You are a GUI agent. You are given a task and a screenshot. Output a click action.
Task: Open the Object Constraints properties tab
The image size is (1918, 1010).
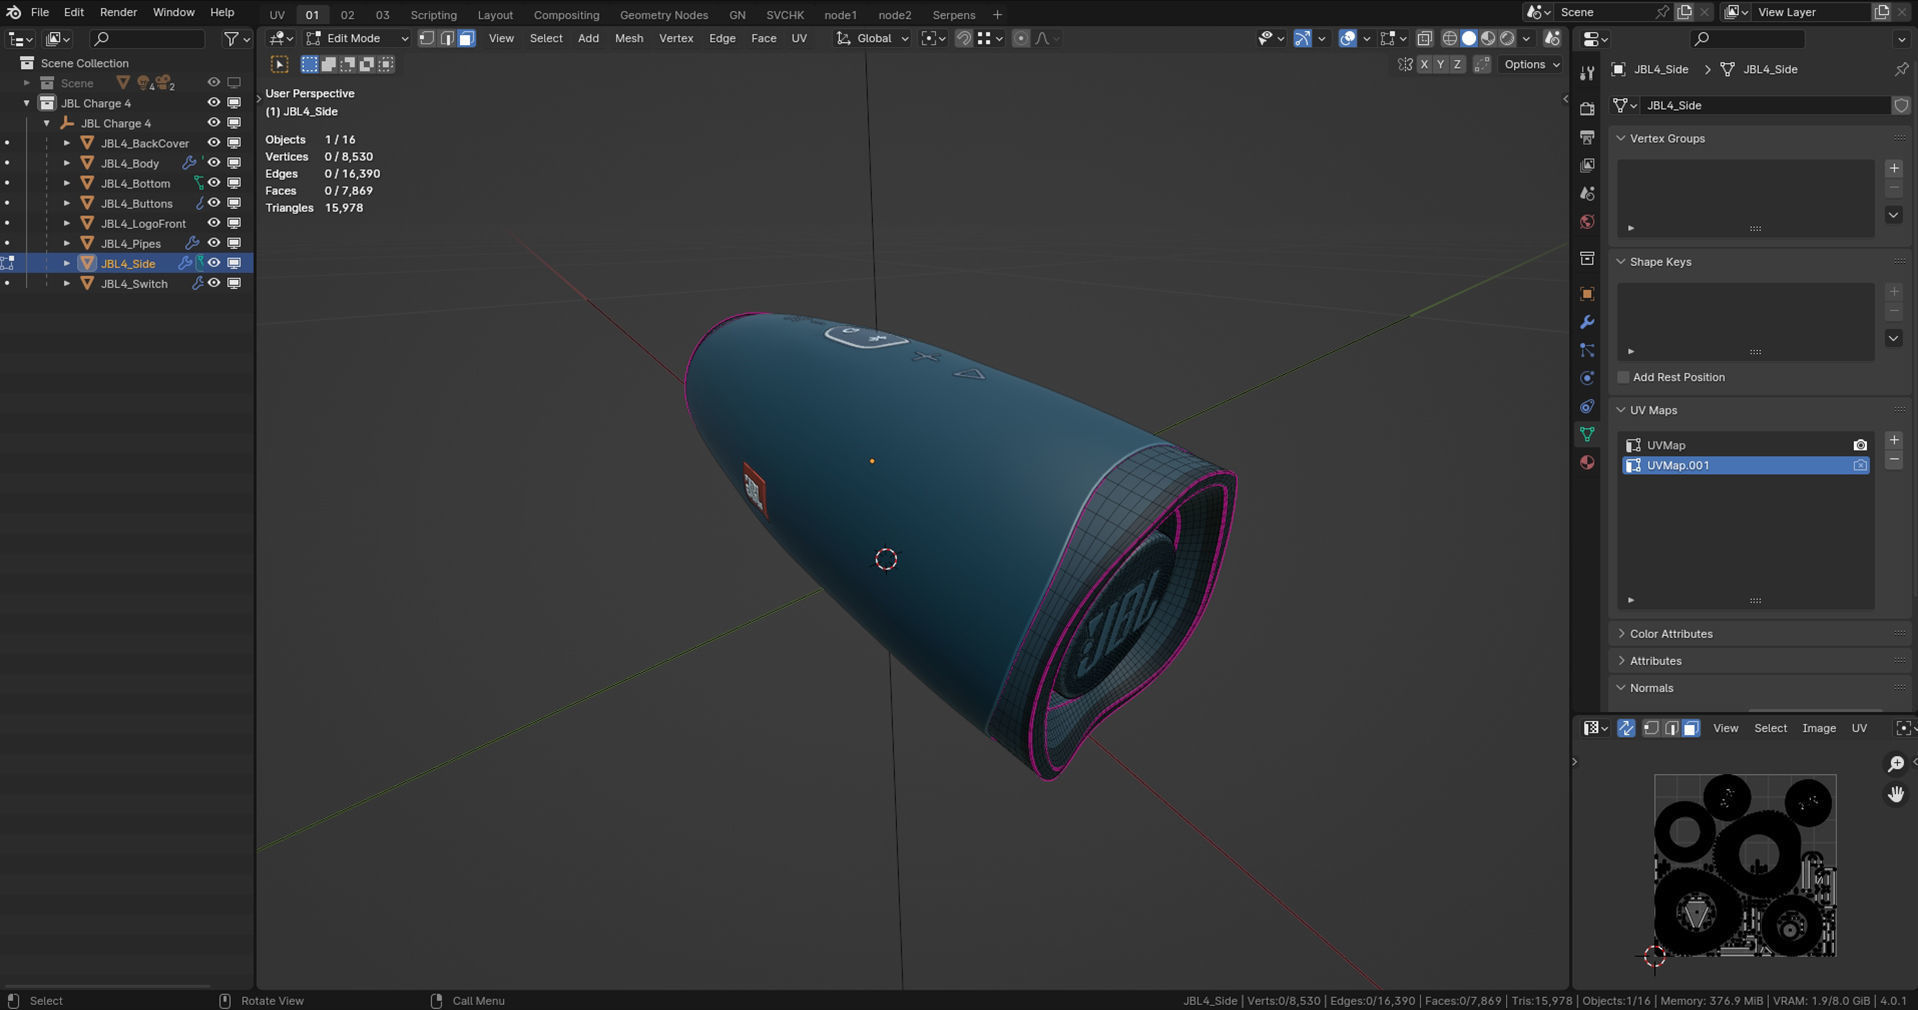point(1587,406)
